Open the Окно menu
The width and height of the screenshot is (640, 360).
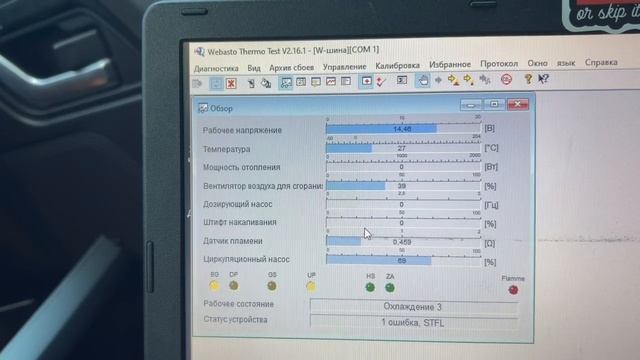[x=537, y=63]
